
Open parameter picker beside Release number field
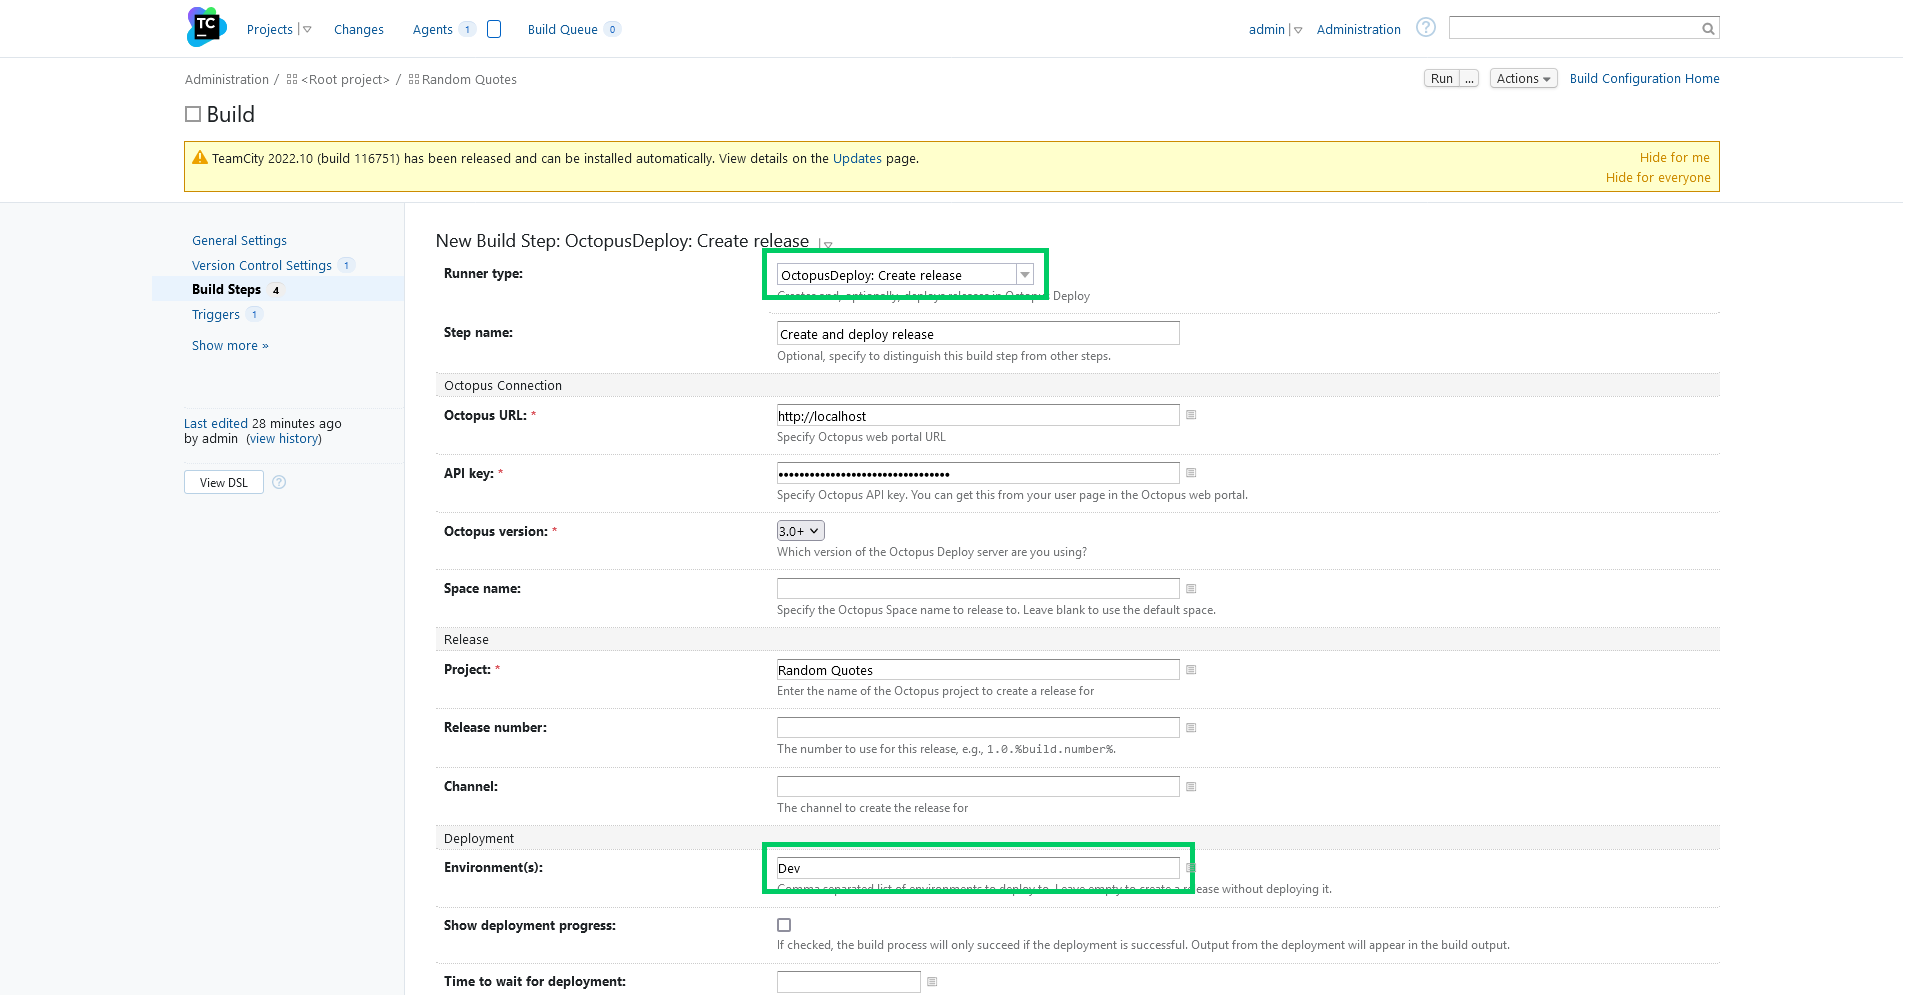tap(1191, 728)
